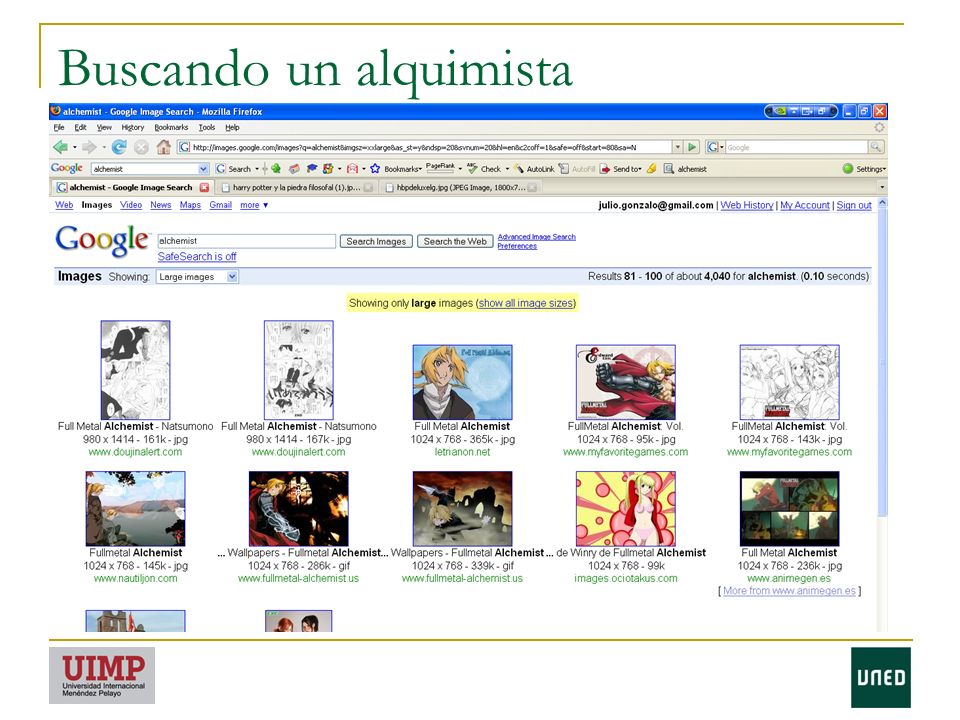Open the SafeSearch is off link
This screenshot has height=720, width=960.
point(197,257)
